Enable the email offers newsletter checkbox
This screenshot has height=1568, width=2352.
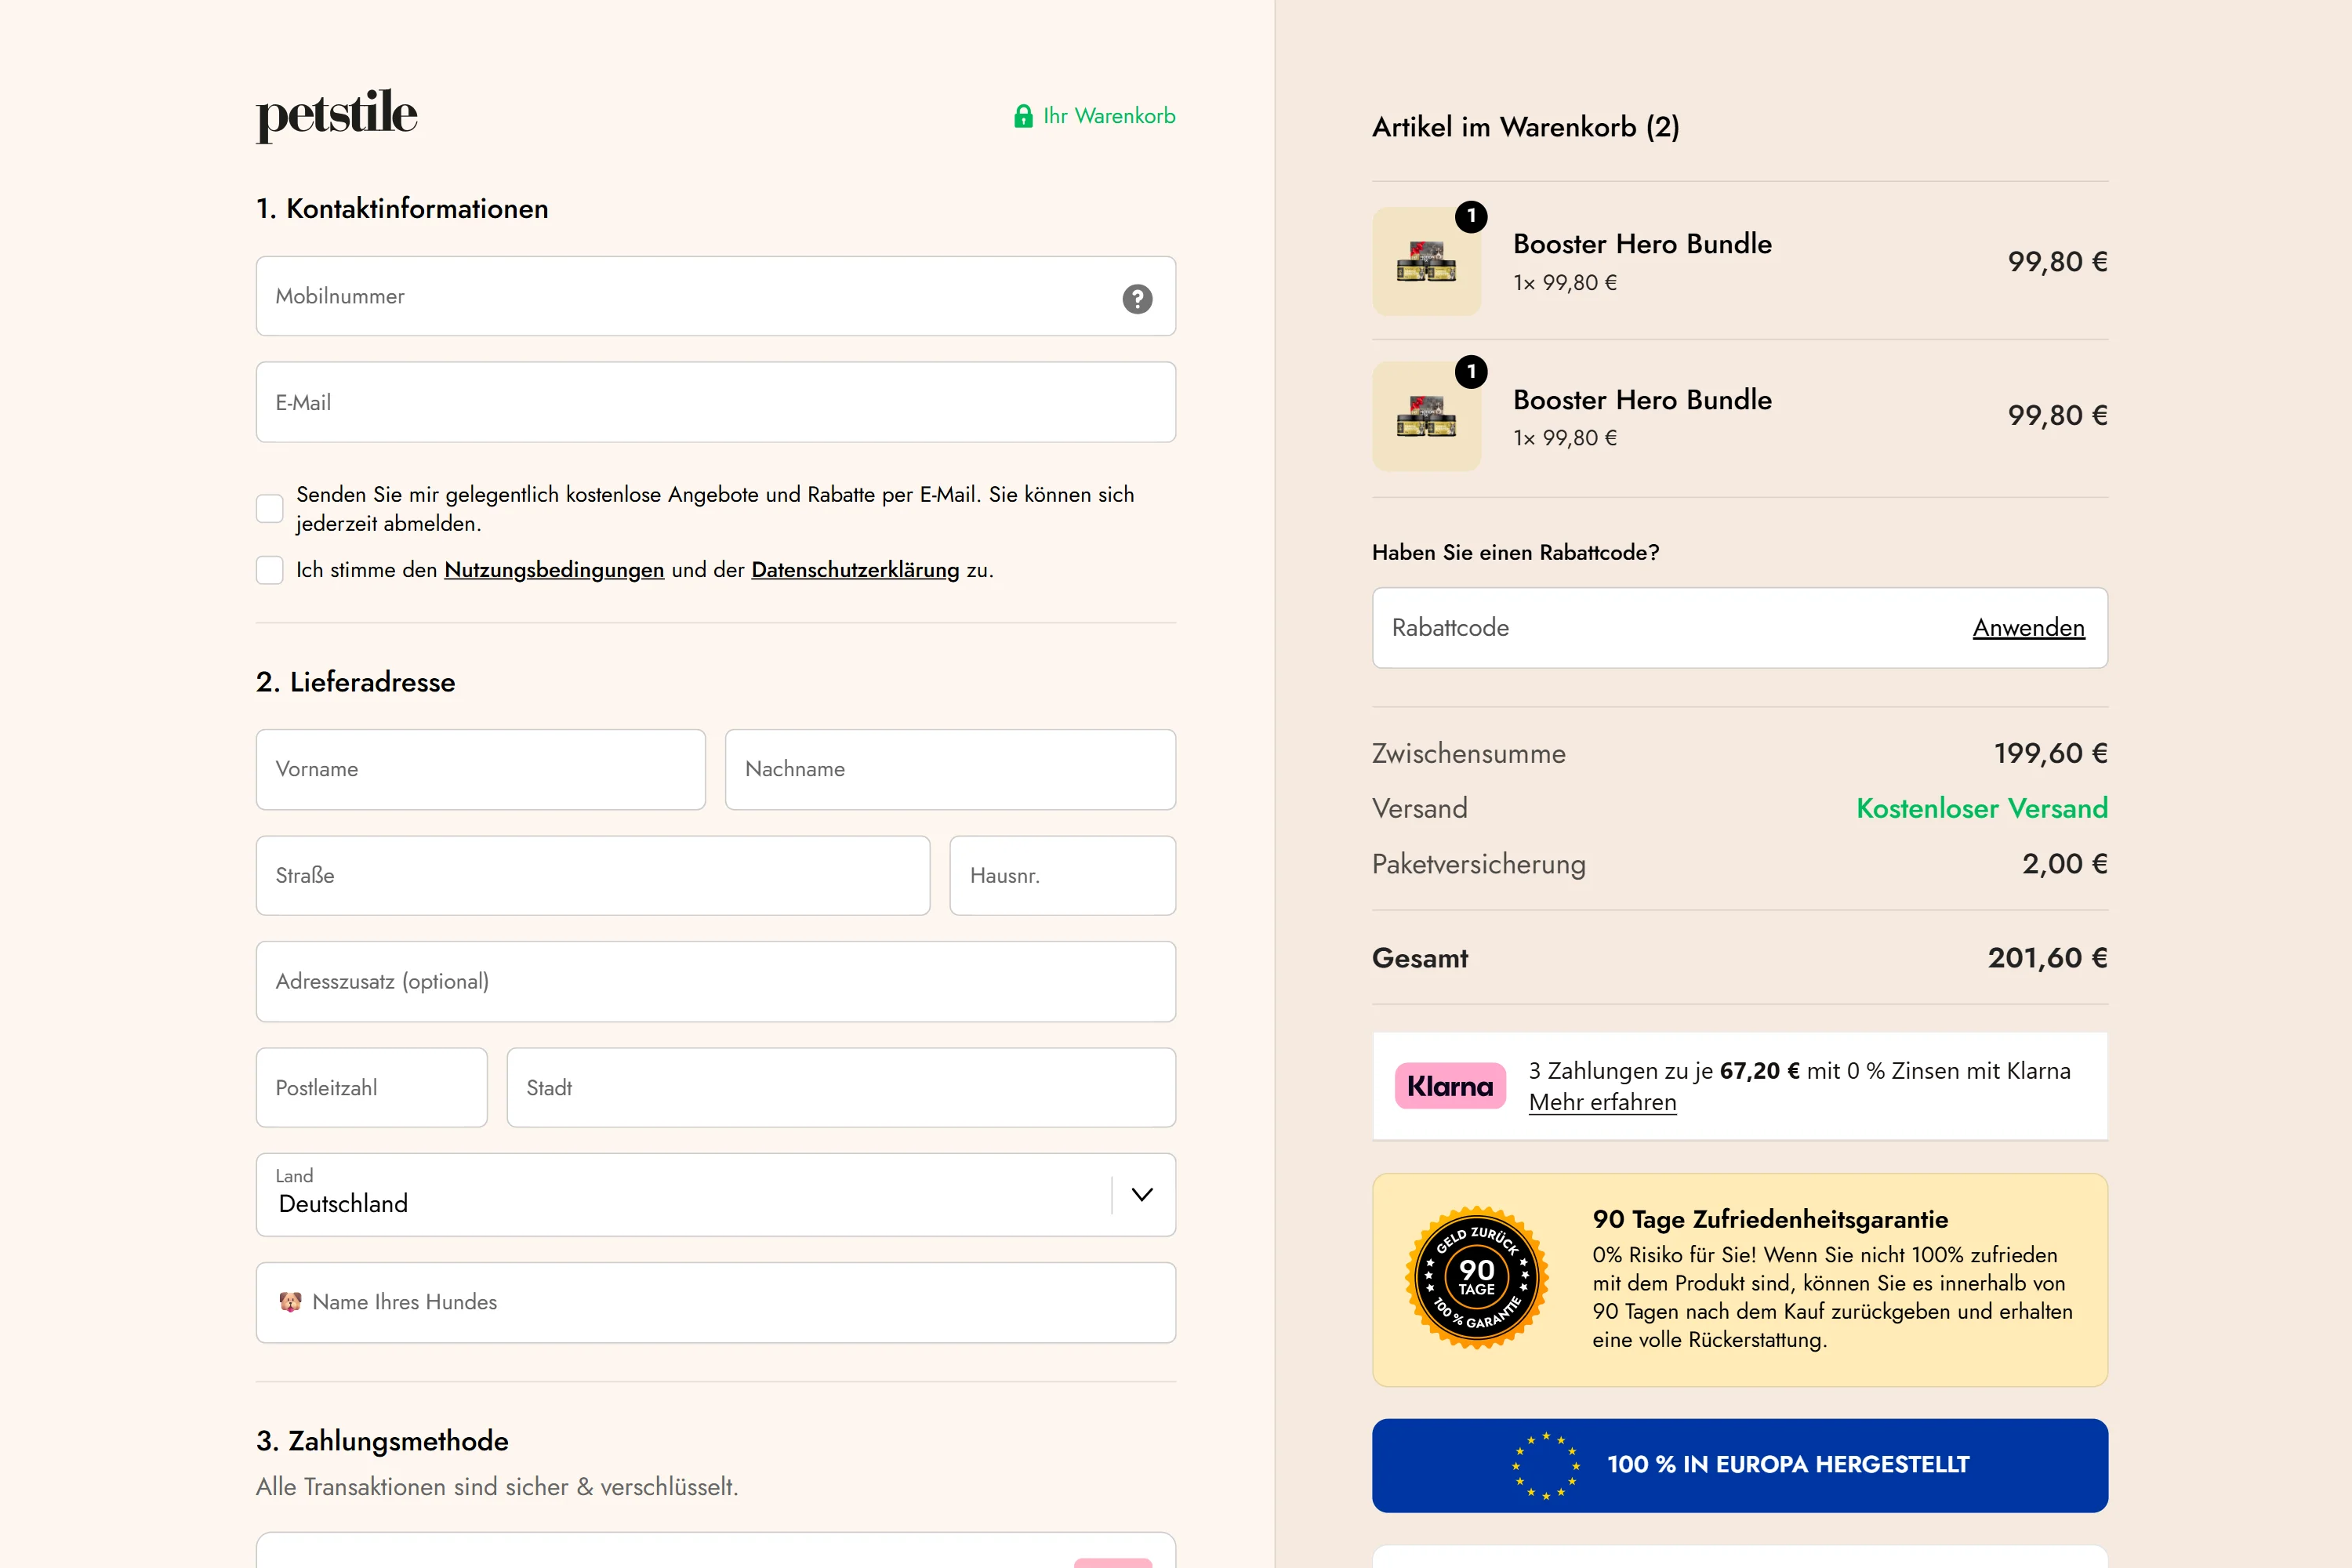tap(270, 508)
